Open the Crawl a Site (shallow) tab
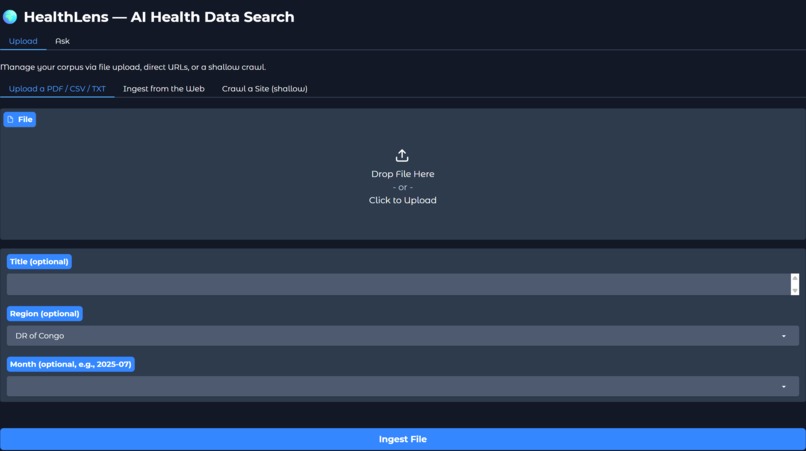 point(265,88)
